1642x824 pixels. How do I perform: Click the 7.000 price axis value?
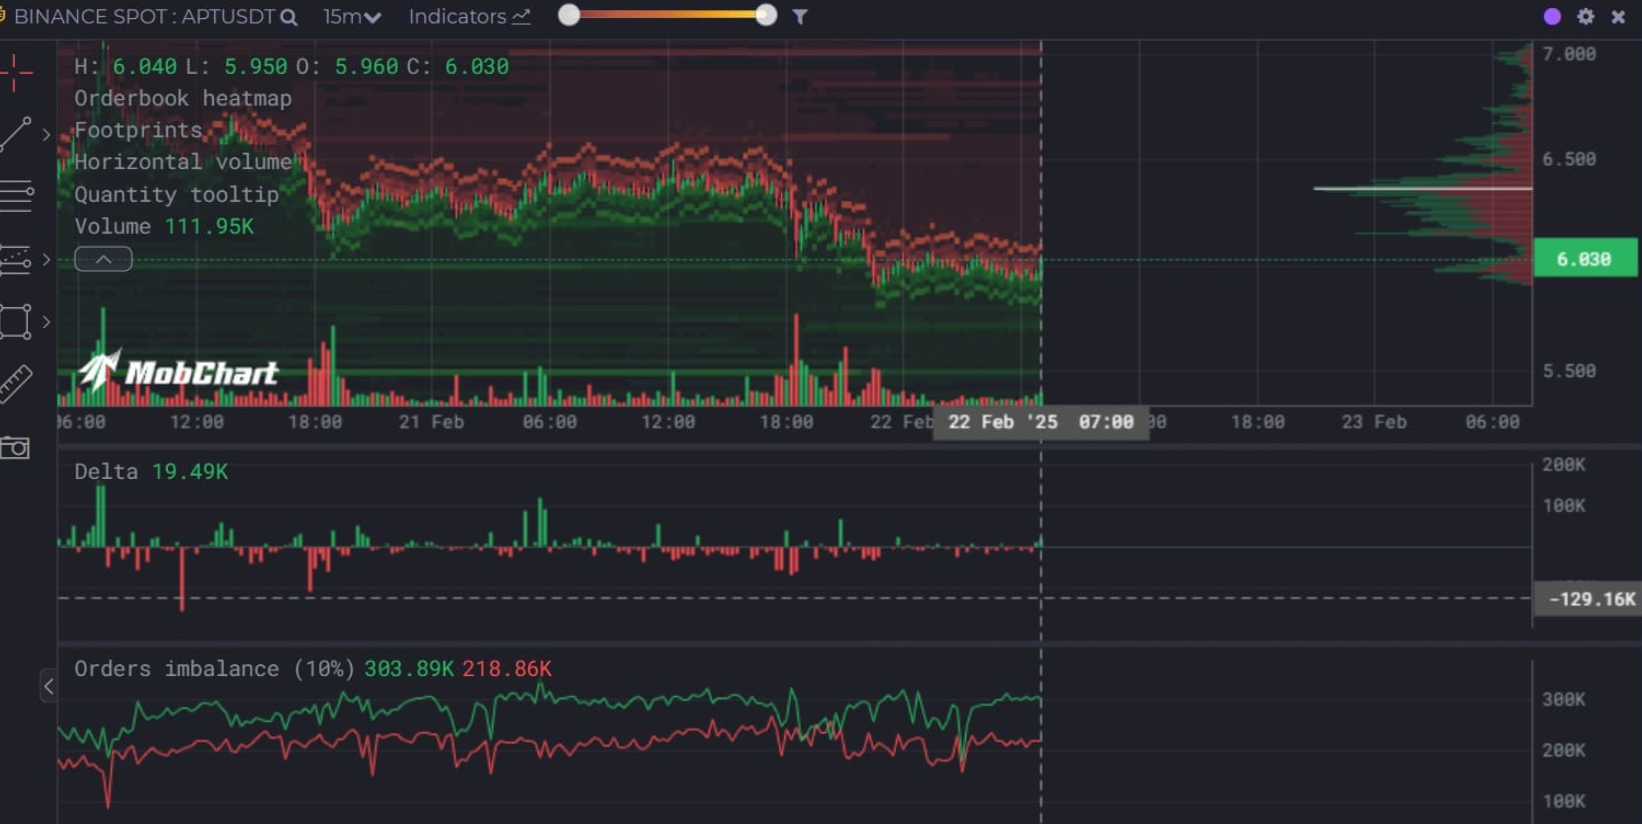[x=1569, y=54]
